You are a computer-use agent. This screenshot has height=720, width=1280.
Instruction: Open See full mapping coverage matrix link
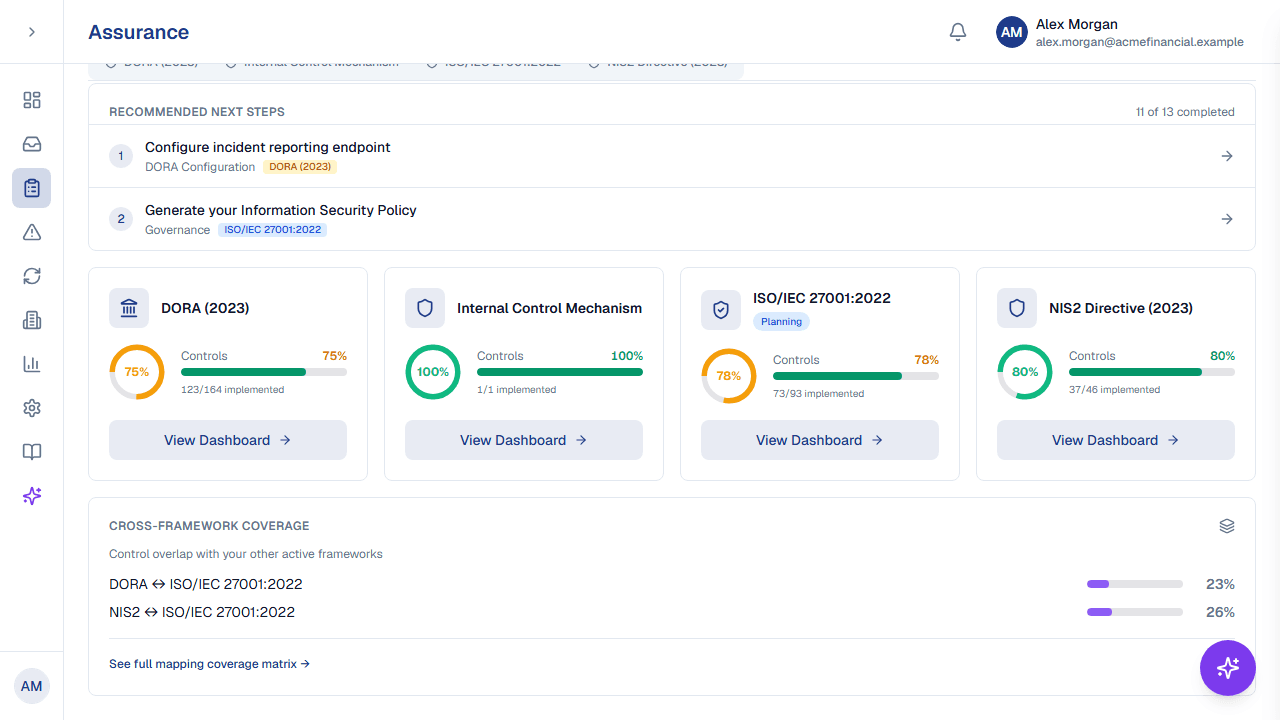(x=209, y=664)
